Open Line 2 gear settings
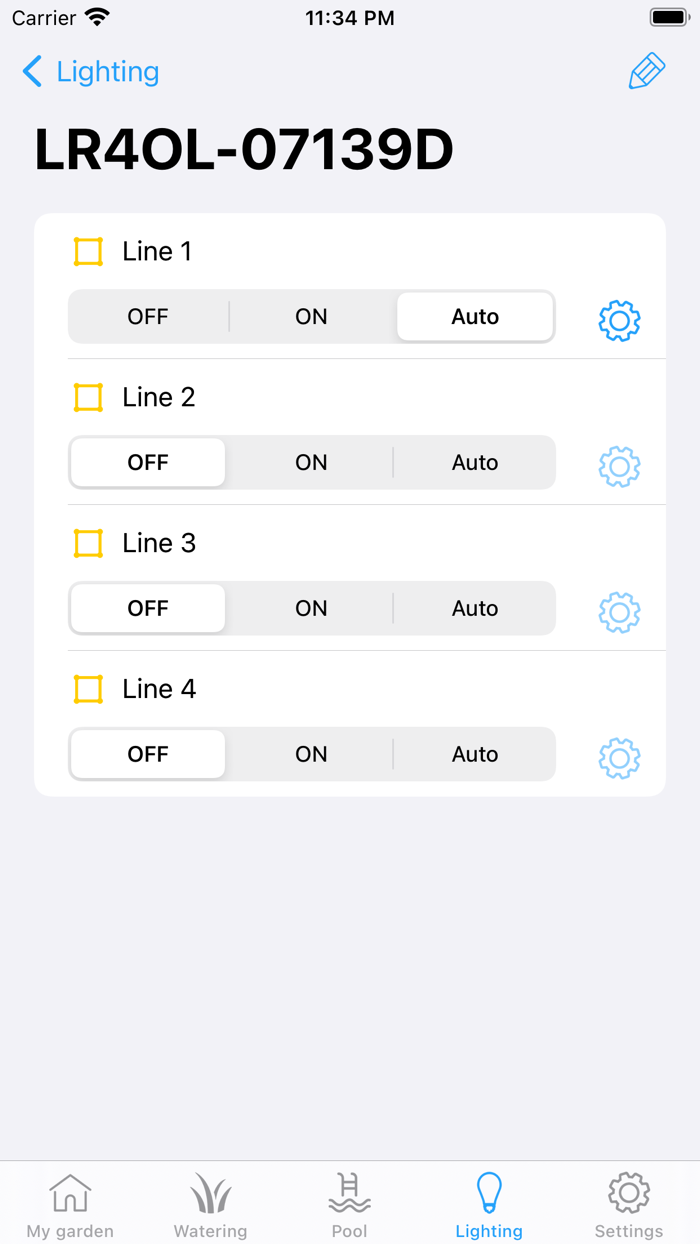The image size is (700, 1244). tap(619, 466)
